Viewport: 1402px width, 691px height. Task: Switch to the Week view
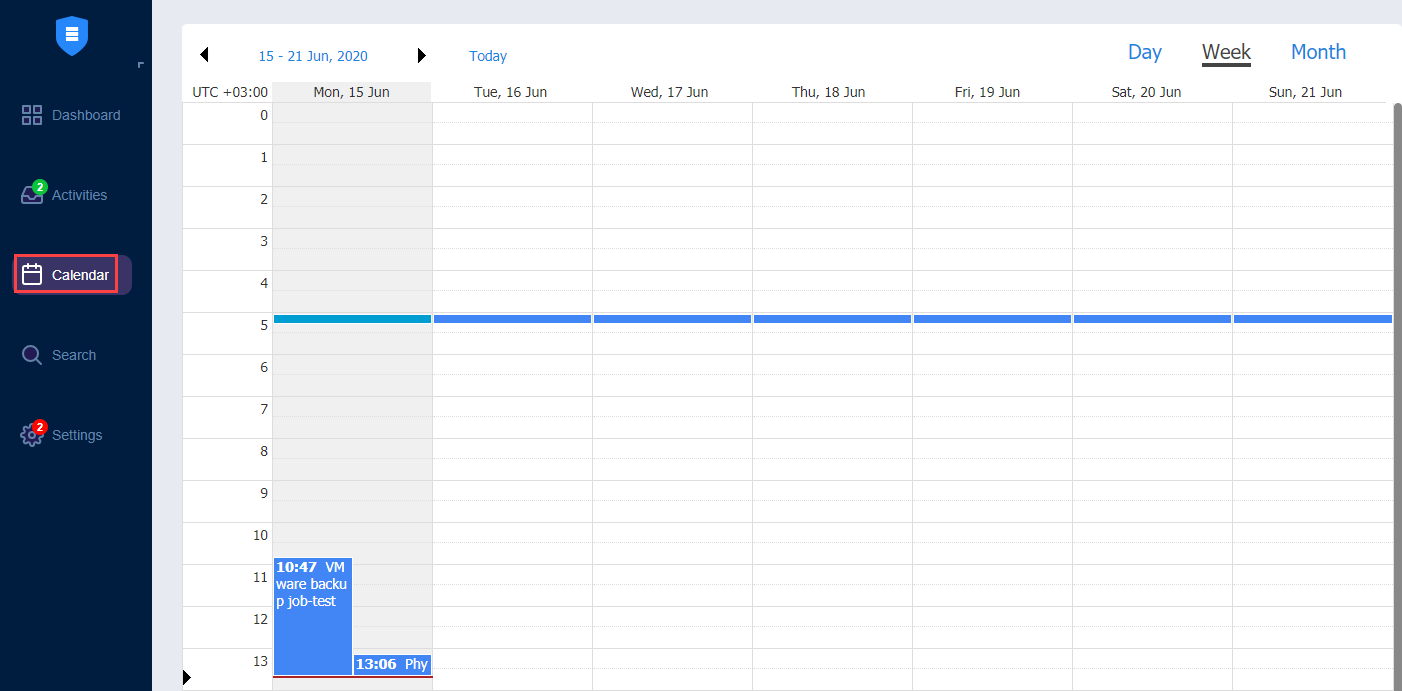(x=1226, y=52)
